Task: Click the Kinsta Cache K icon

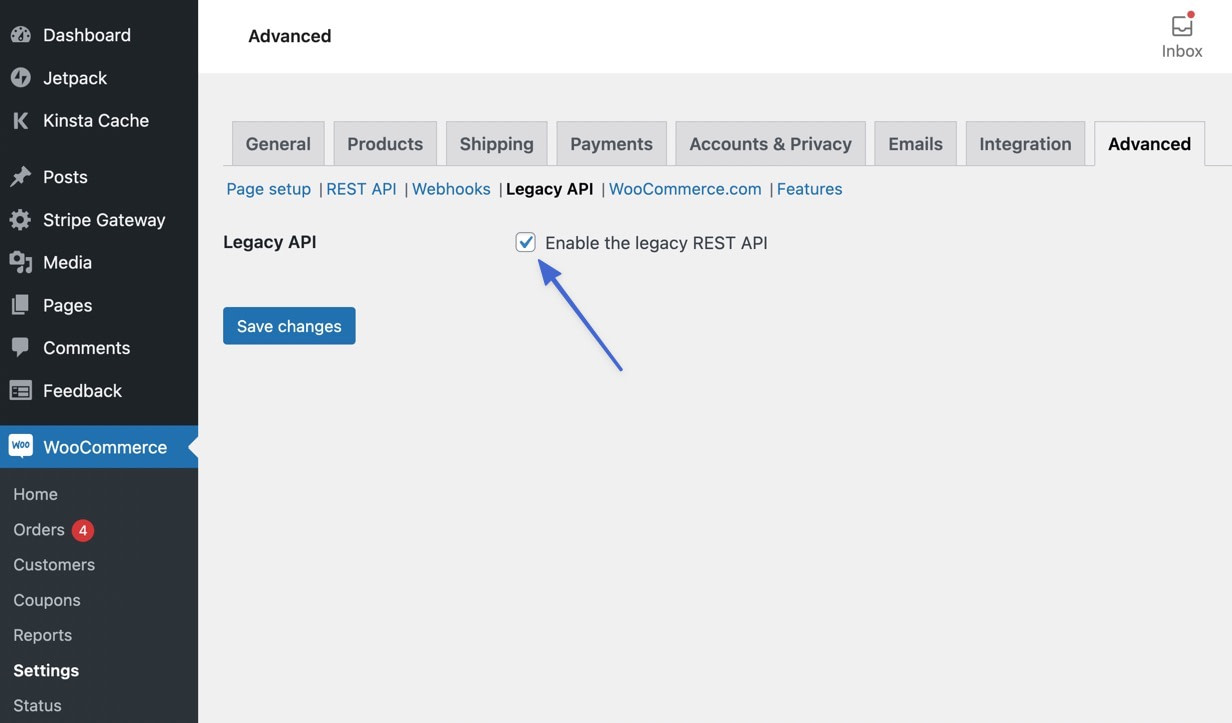Action: point(20,121)
